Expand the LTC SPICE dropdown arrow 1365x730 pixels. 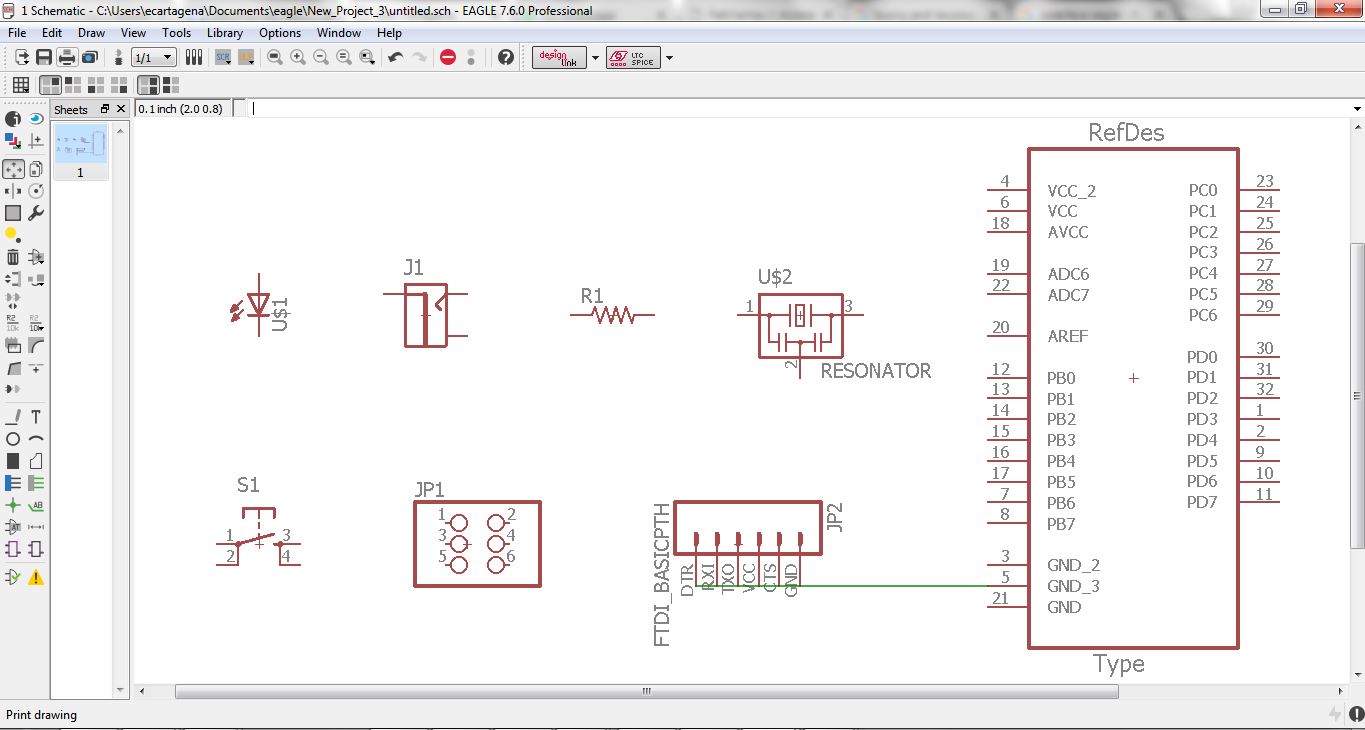(x=670, y=57)
